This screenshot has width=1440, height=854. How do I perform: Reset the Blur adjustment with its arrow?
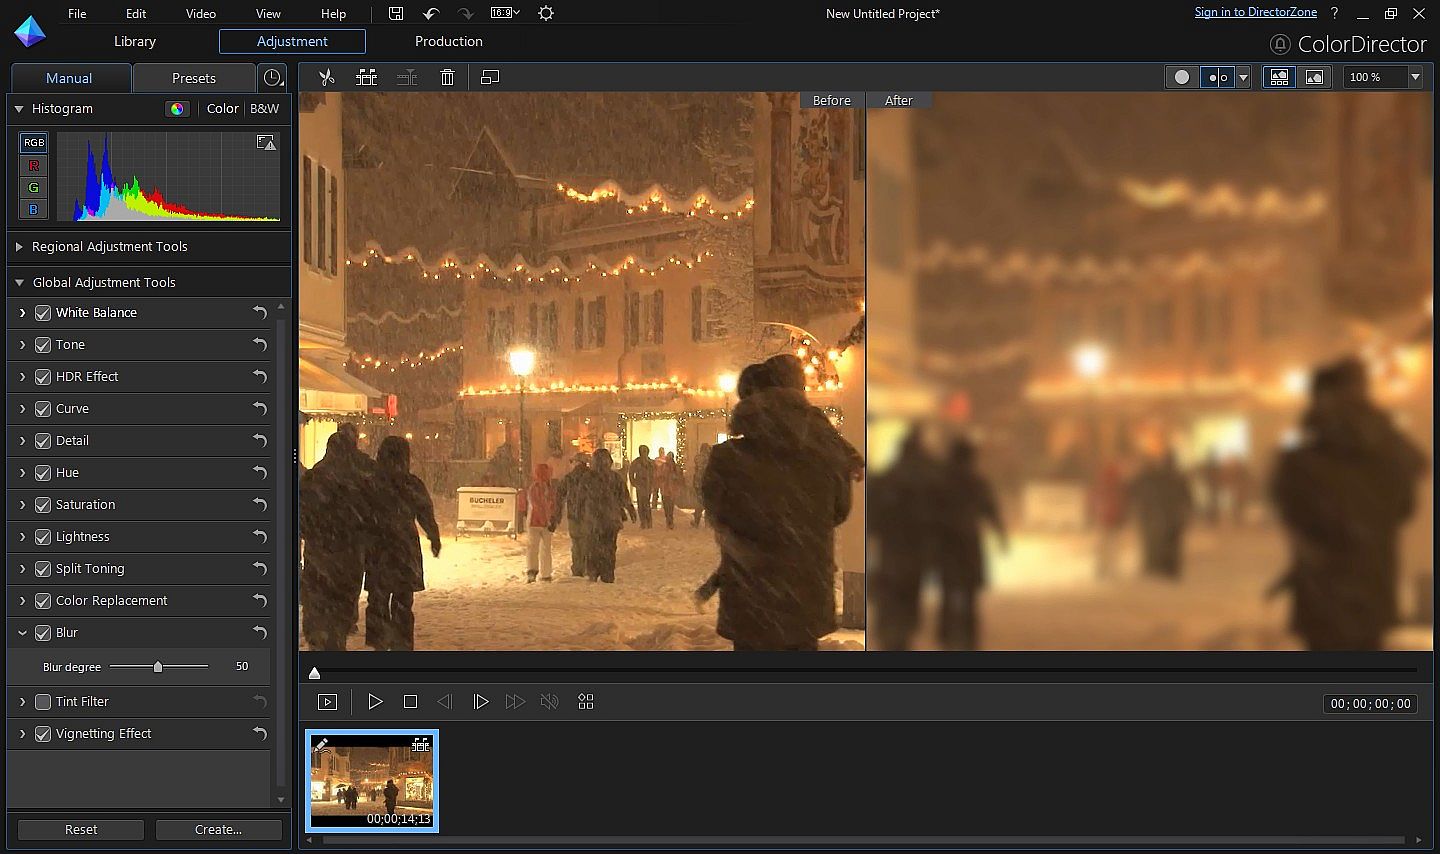260,632
